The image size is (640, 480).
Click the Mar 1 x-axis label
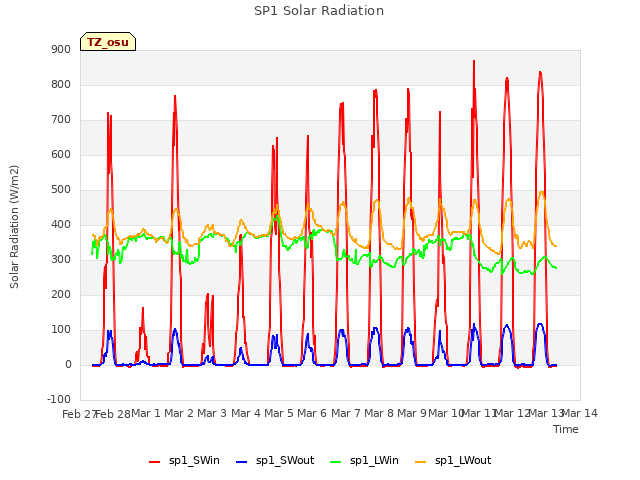pyautogui.click(x=146, y=413)
